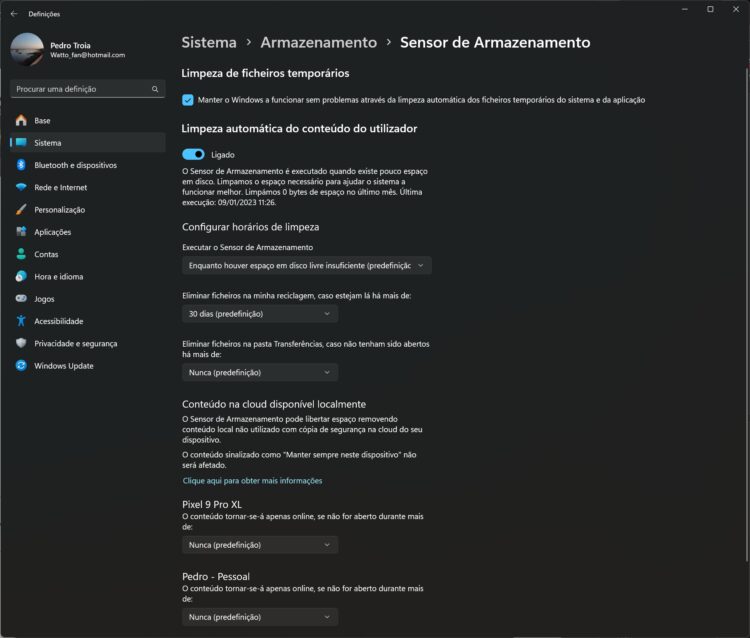This screenshot has height=638, width=750.
Task: Open Executar o Sensor de Armazenamento dropdown
Action: coord(306,266)
